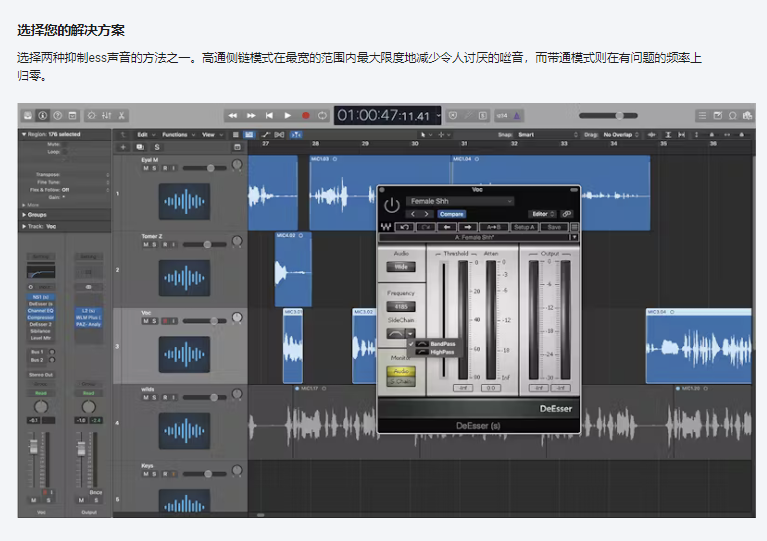Open the Note Pads icon
This screenshot has width=767, height=541.
tap(718, 115)
